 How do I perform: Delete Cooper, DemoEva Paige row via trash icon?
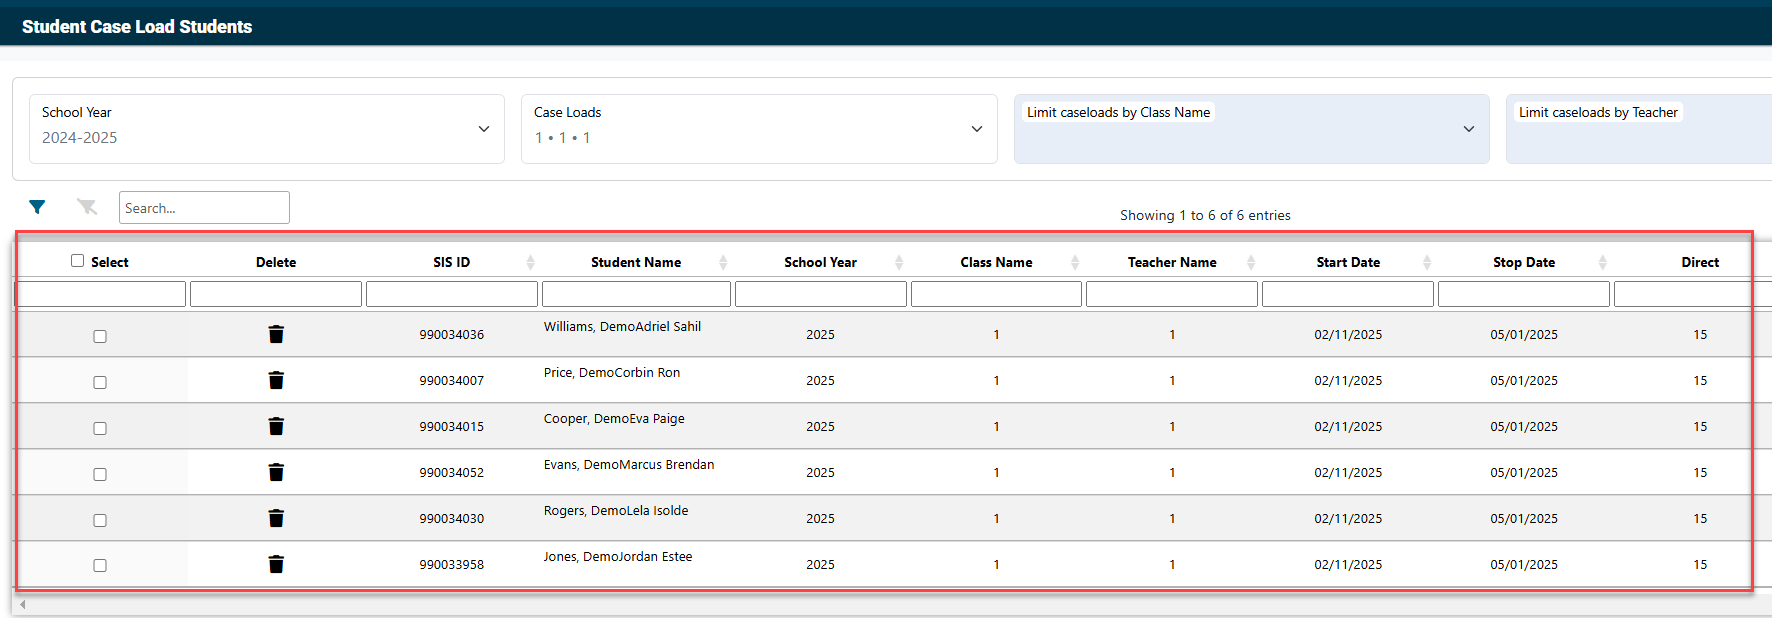[x=276, y=426]
